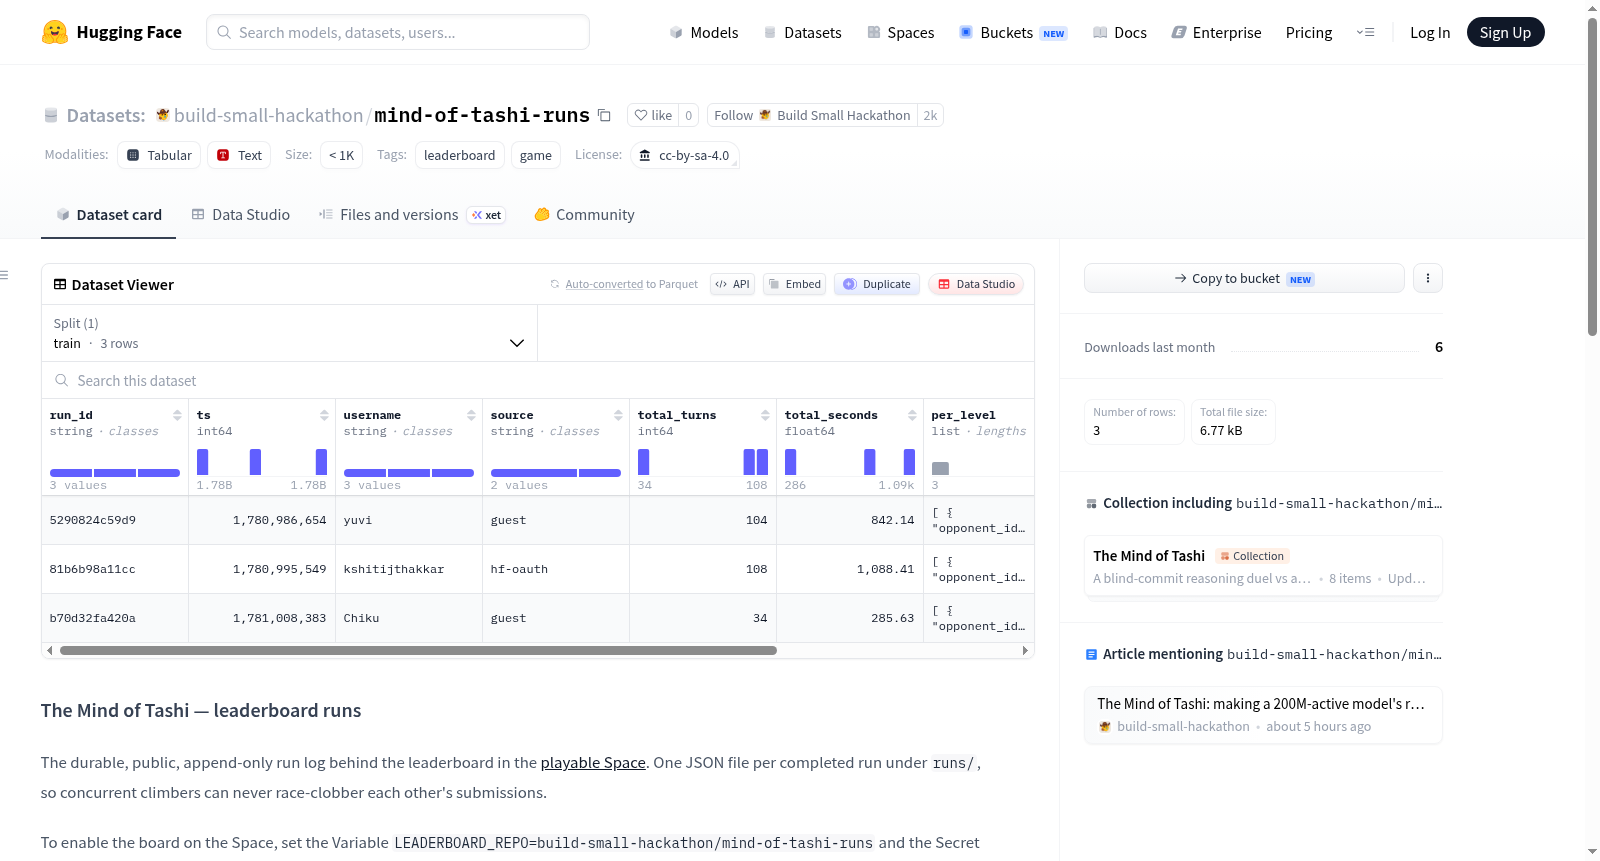This screenshot has width=1600, height=861.
Task: Open the playable Space link
Action: [593, 762]
